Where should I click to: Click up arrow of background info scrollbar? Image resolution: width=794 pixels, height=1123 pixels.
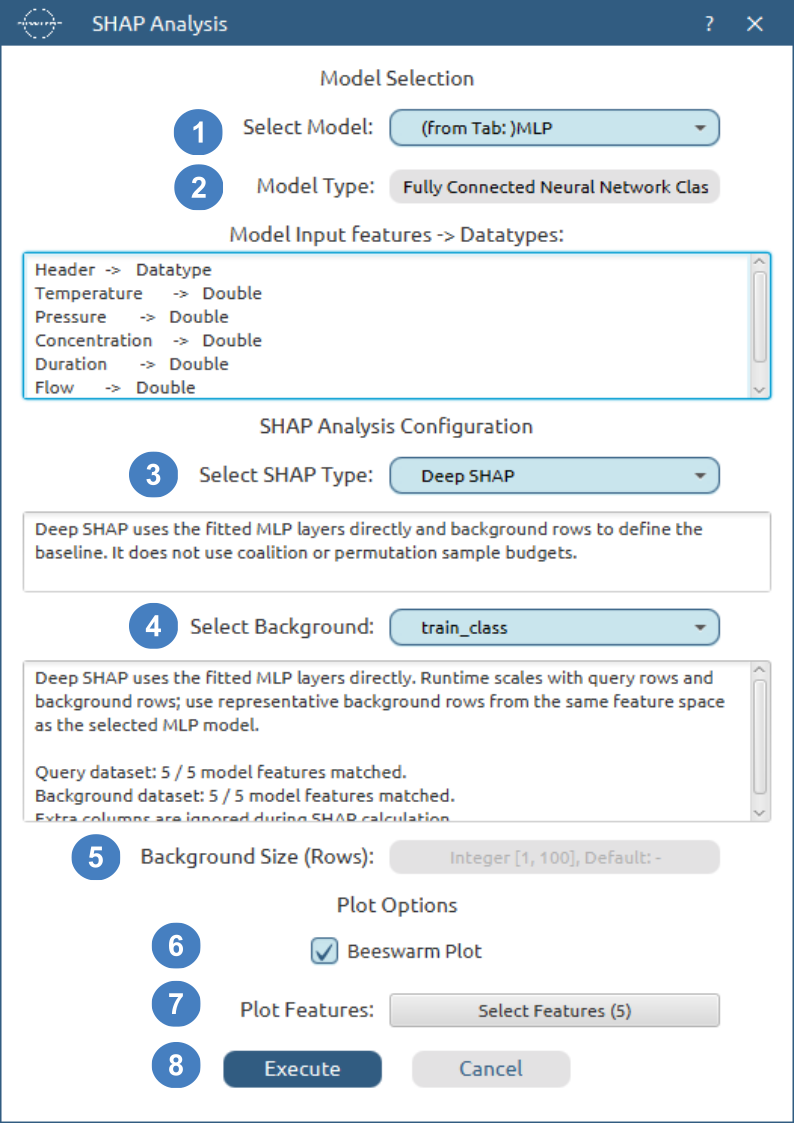[x=760, y=670]
